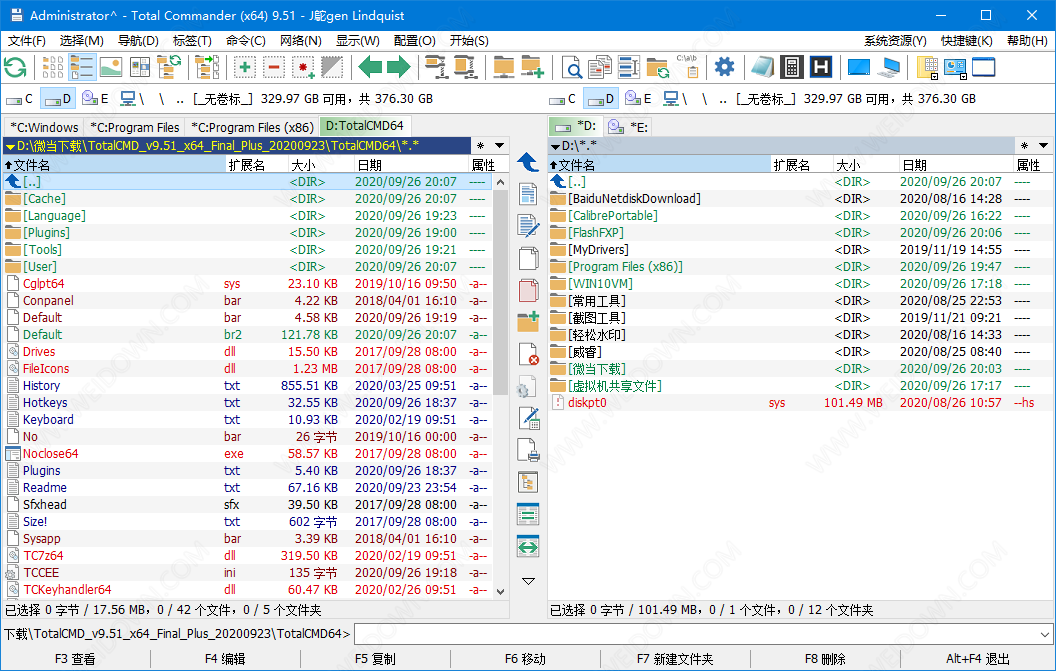This screenshot has height=671, width=1056.
Task: Click the left panel scrollbar up arrow
Action: point(500,182)
